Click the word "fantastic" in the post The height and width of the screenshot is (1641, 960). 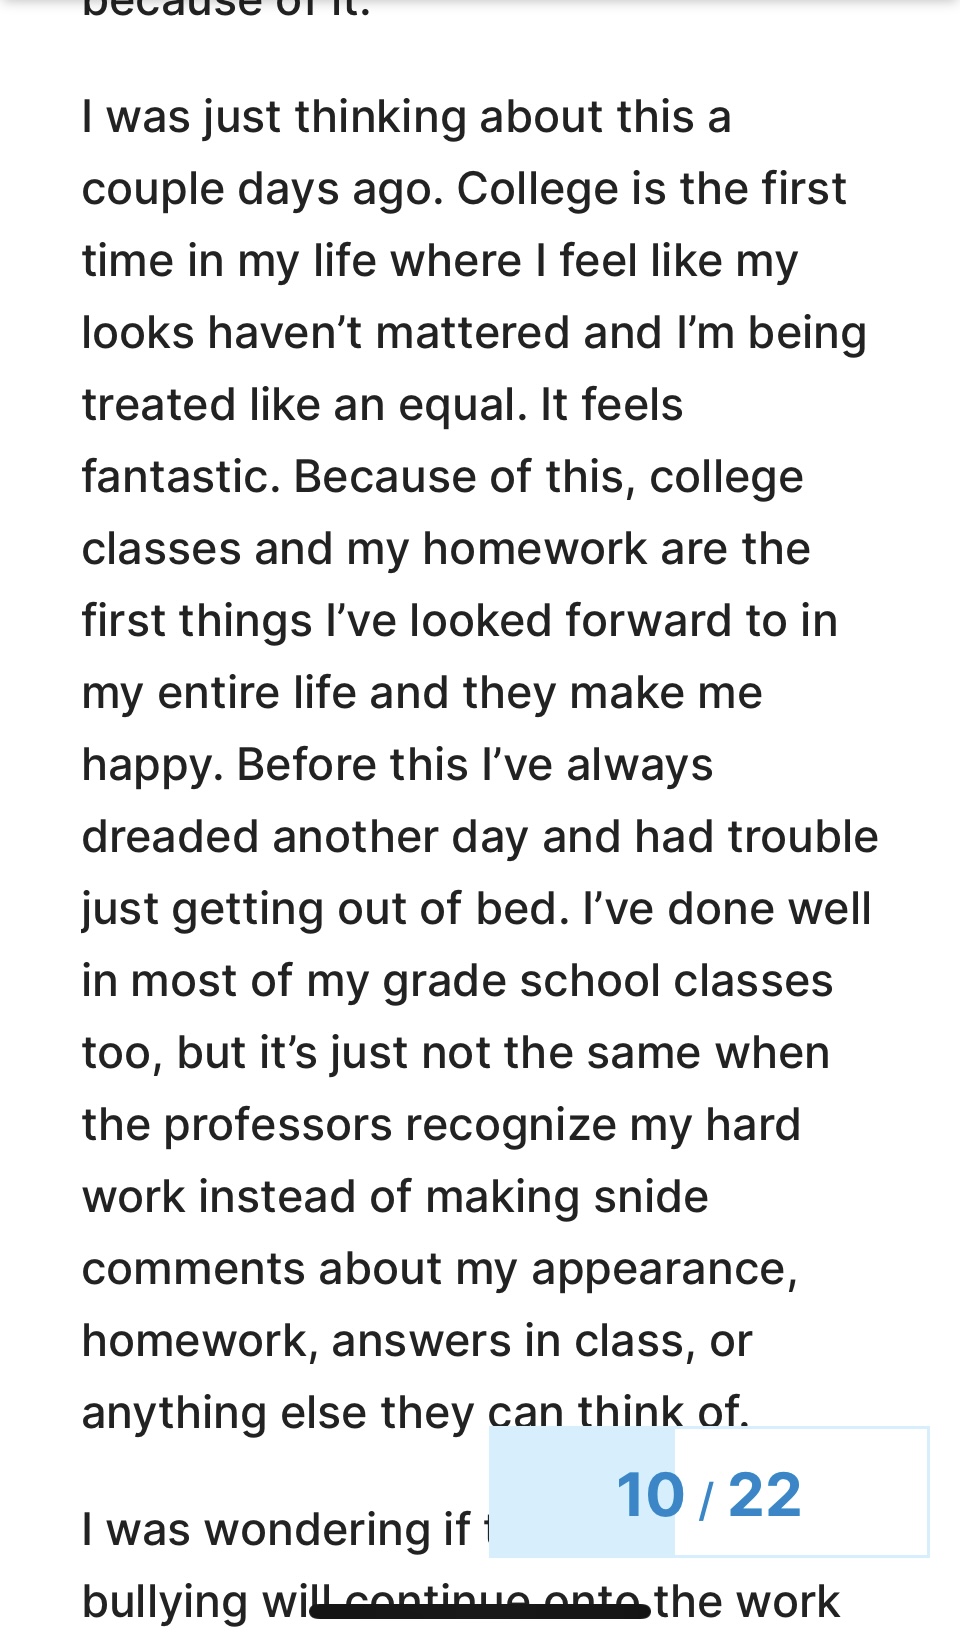[176, 477]
